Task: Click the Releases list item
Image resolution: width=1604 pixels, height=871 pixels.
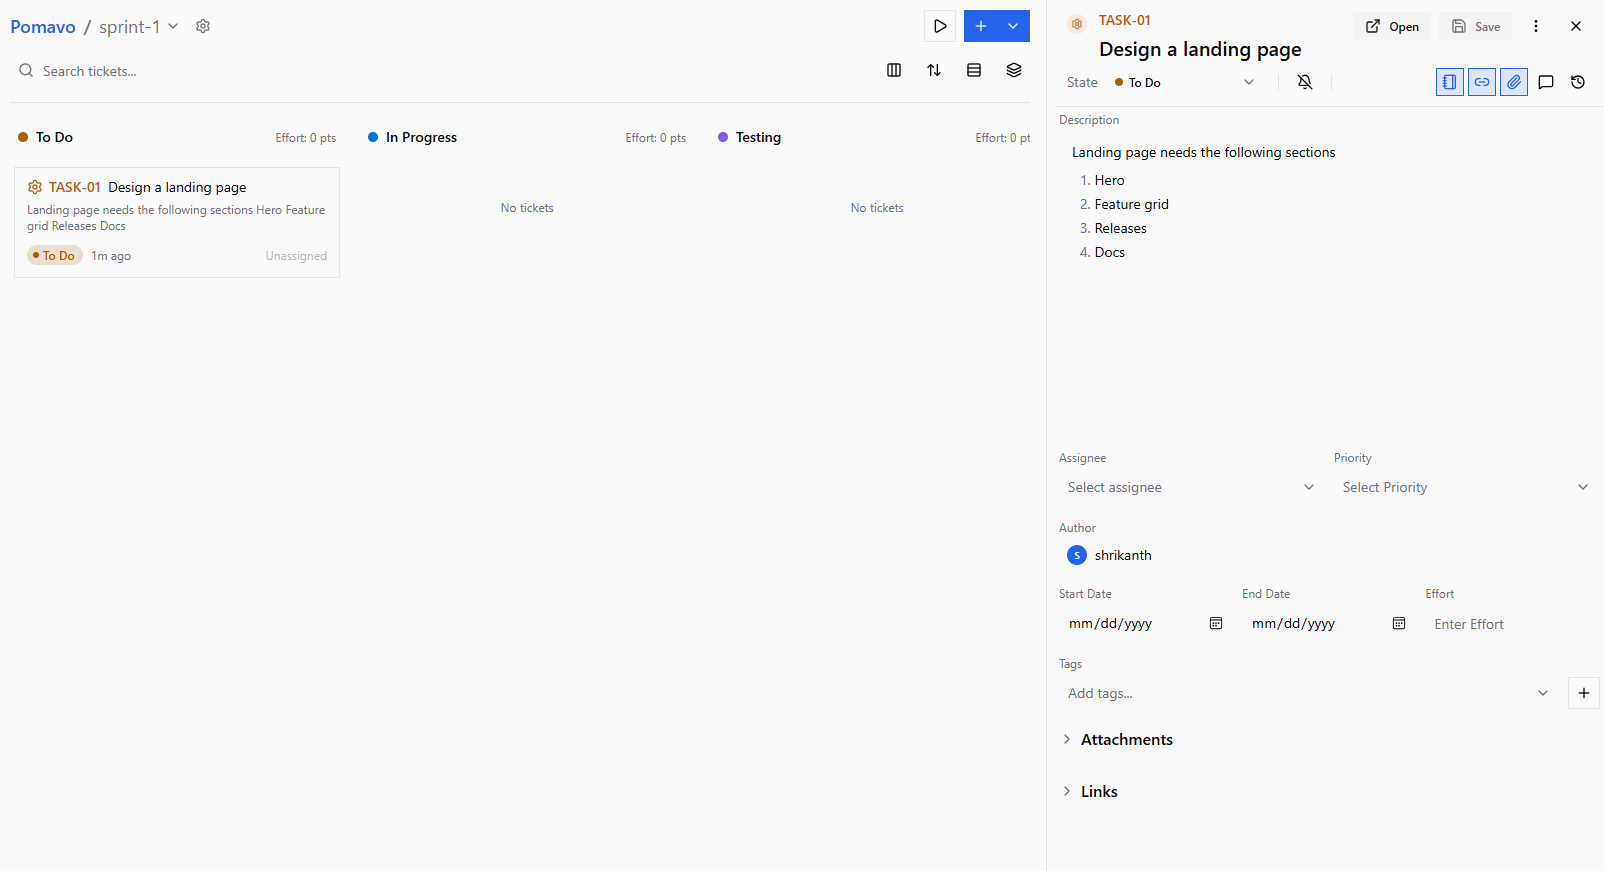Action: pos(1120,228)
